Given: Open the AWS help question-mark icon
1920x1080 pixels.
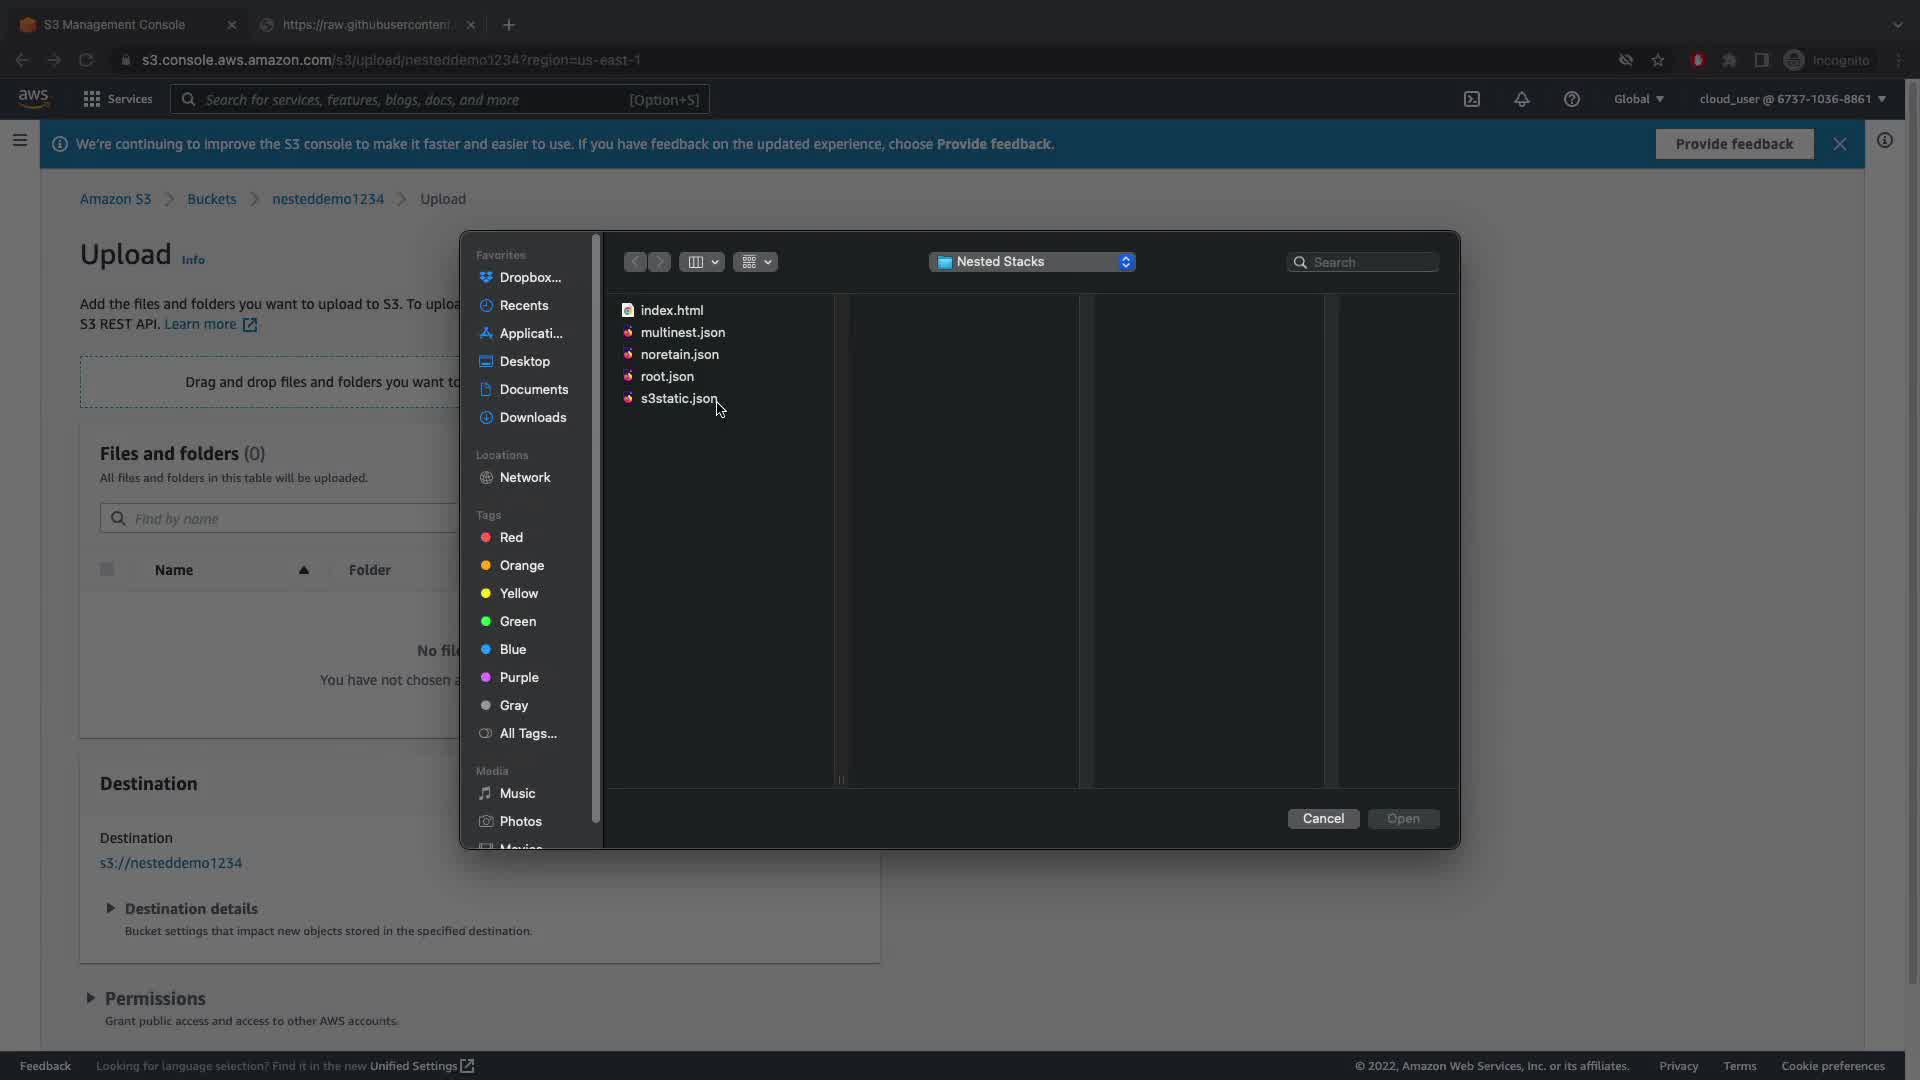Looking at the screenshot, I should (1571, 99).
